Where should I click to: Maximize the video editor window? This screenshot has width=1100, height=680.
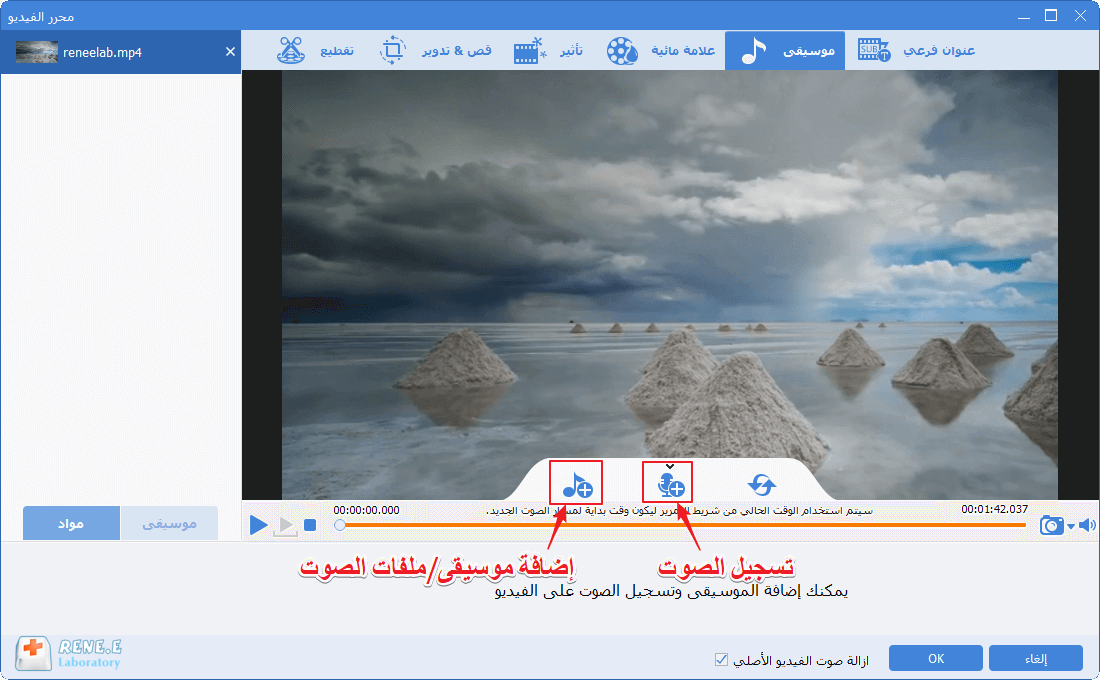(1051, 15)
